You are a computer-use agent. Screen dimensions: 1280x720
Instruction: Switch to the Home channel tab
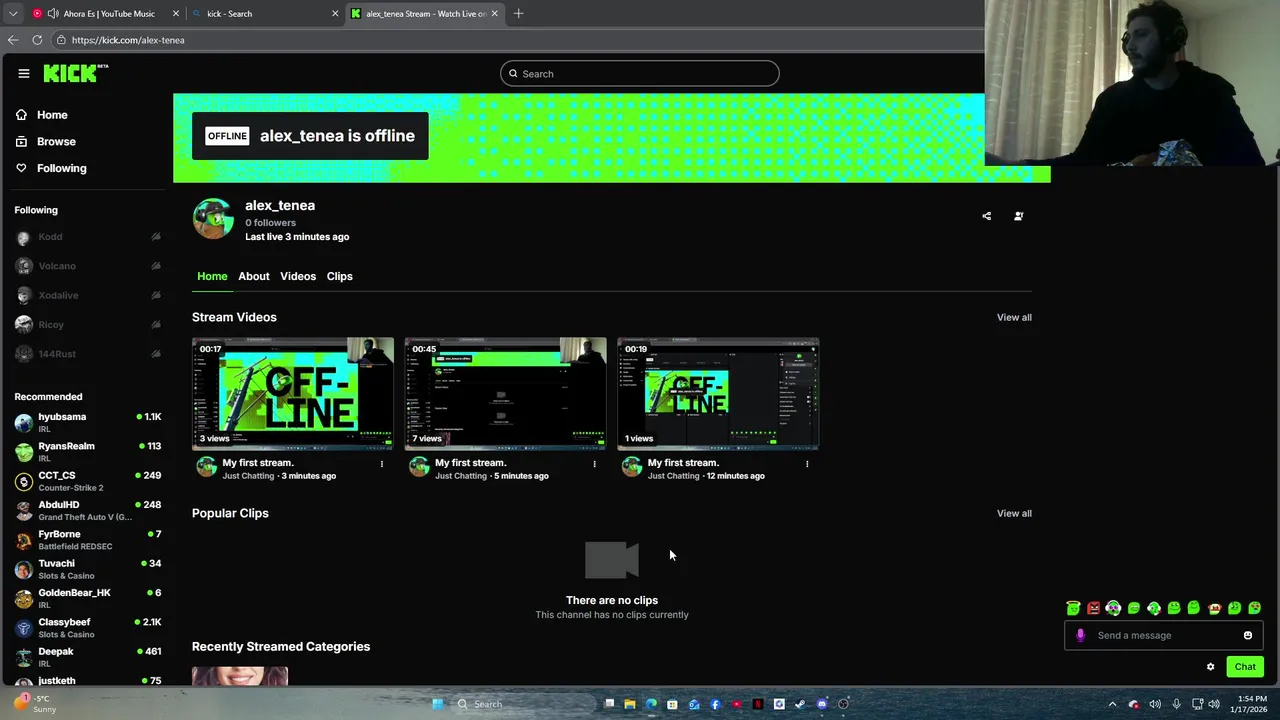(212, 276)
